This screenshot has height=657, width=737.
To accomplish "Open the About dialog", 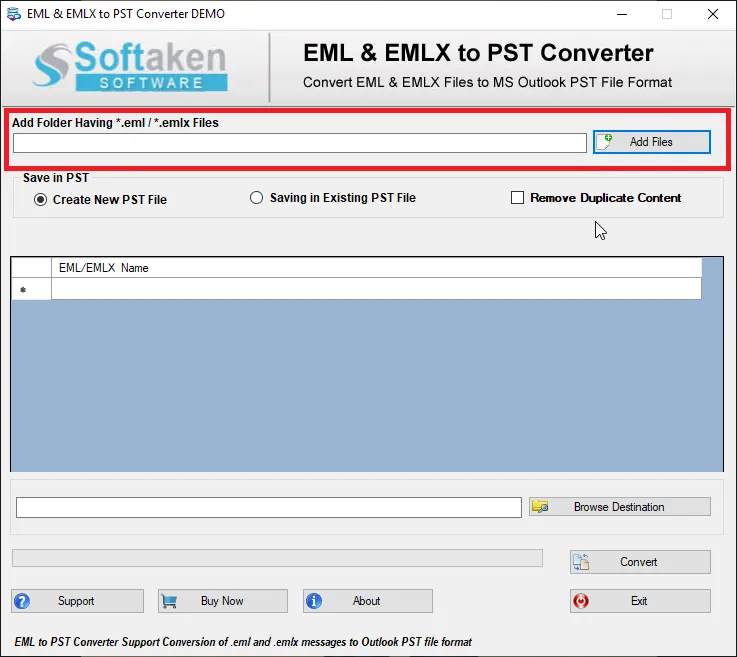I will pos(368,601).
